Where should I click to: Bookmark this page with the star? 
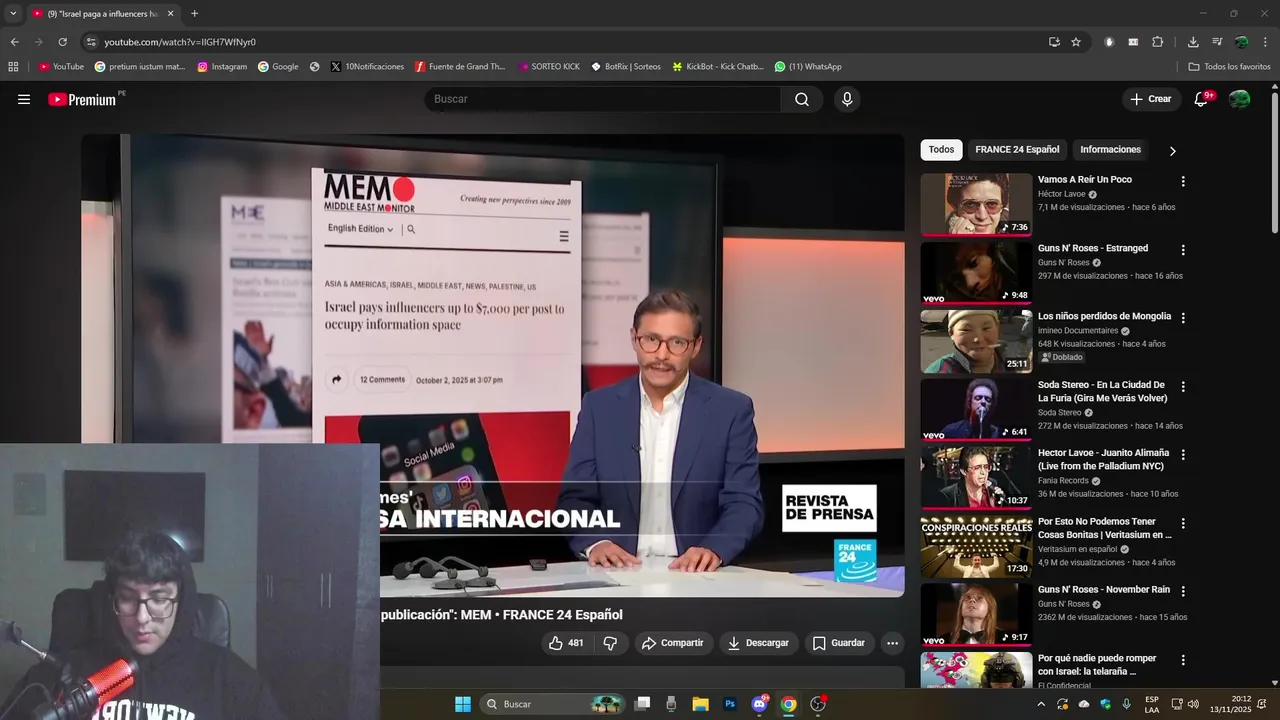pos(1076,42)
